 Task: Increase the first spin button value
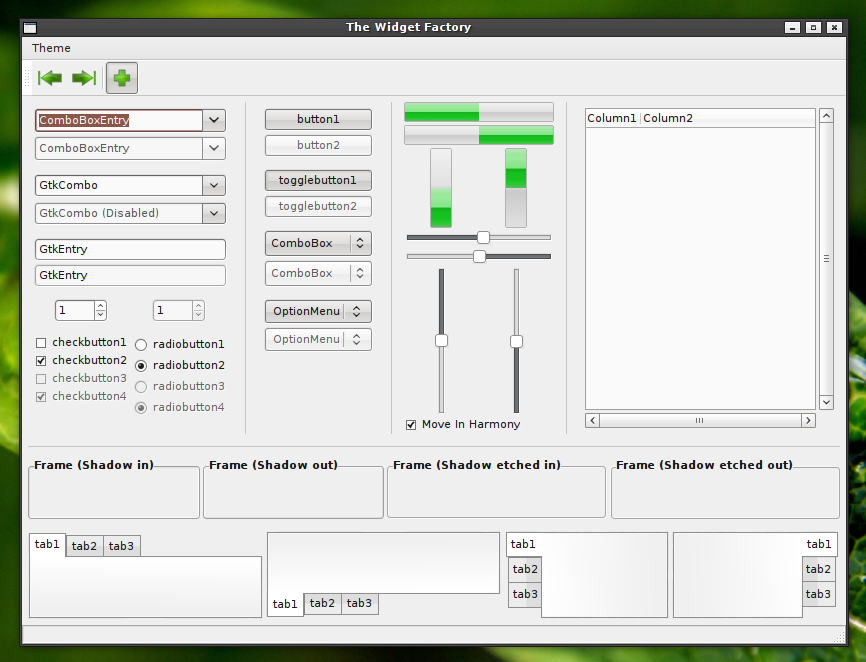[100, 306]
